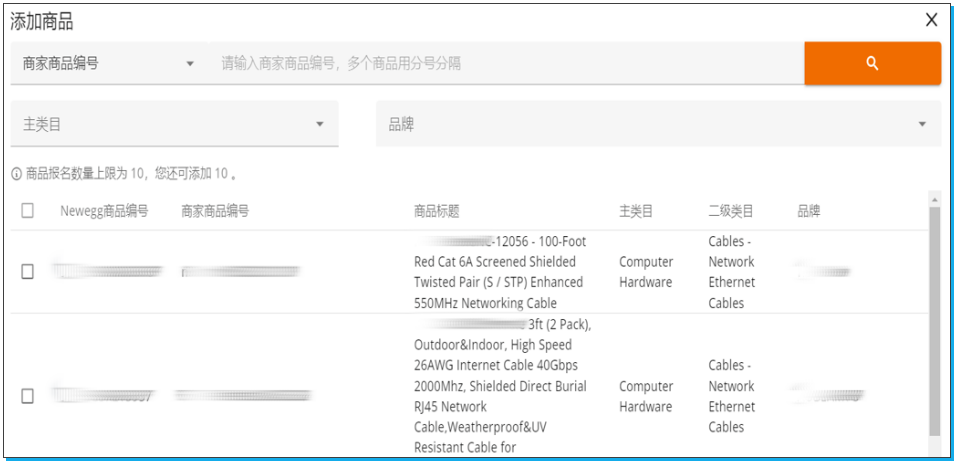Click the info icon beside 商品报名数量上限

17,174
